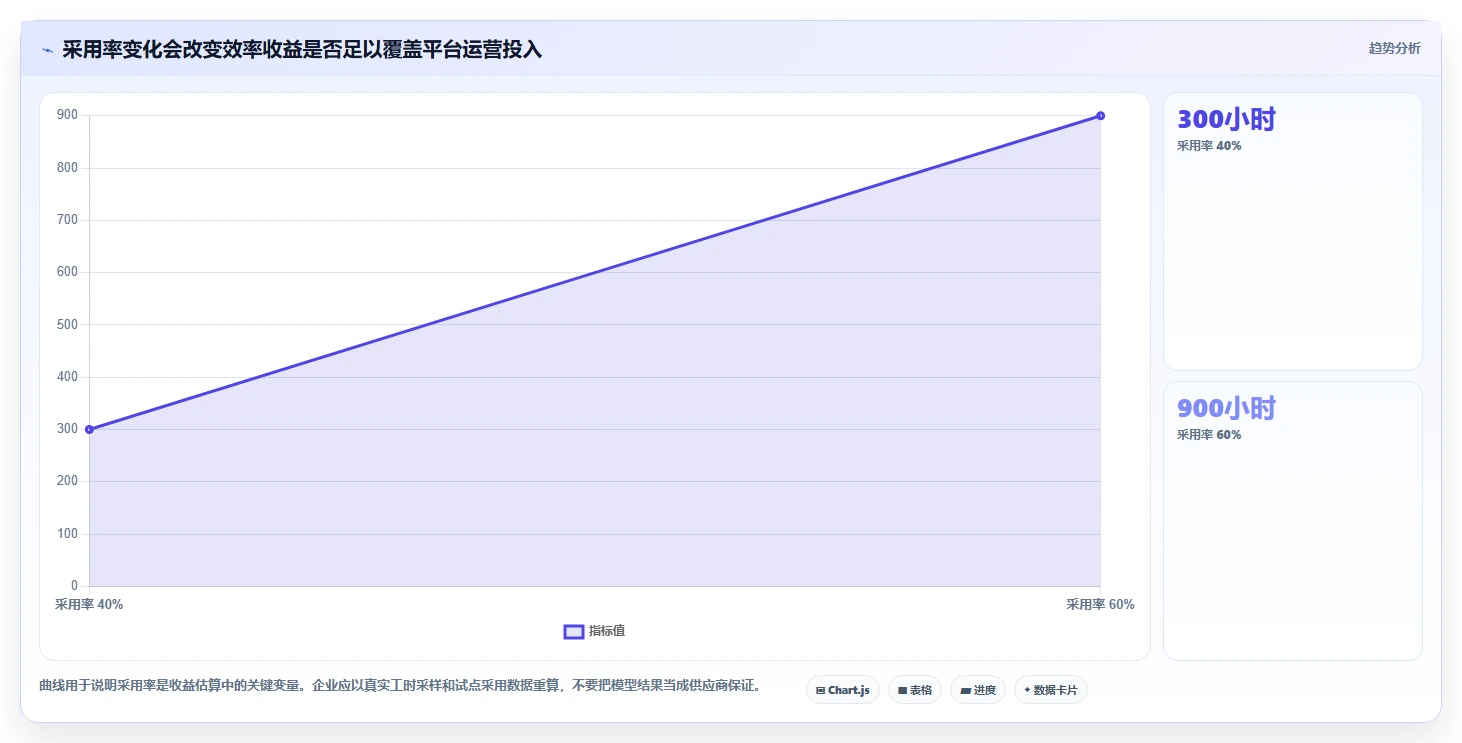Open the 300小时 data card

coord(1292,232)
